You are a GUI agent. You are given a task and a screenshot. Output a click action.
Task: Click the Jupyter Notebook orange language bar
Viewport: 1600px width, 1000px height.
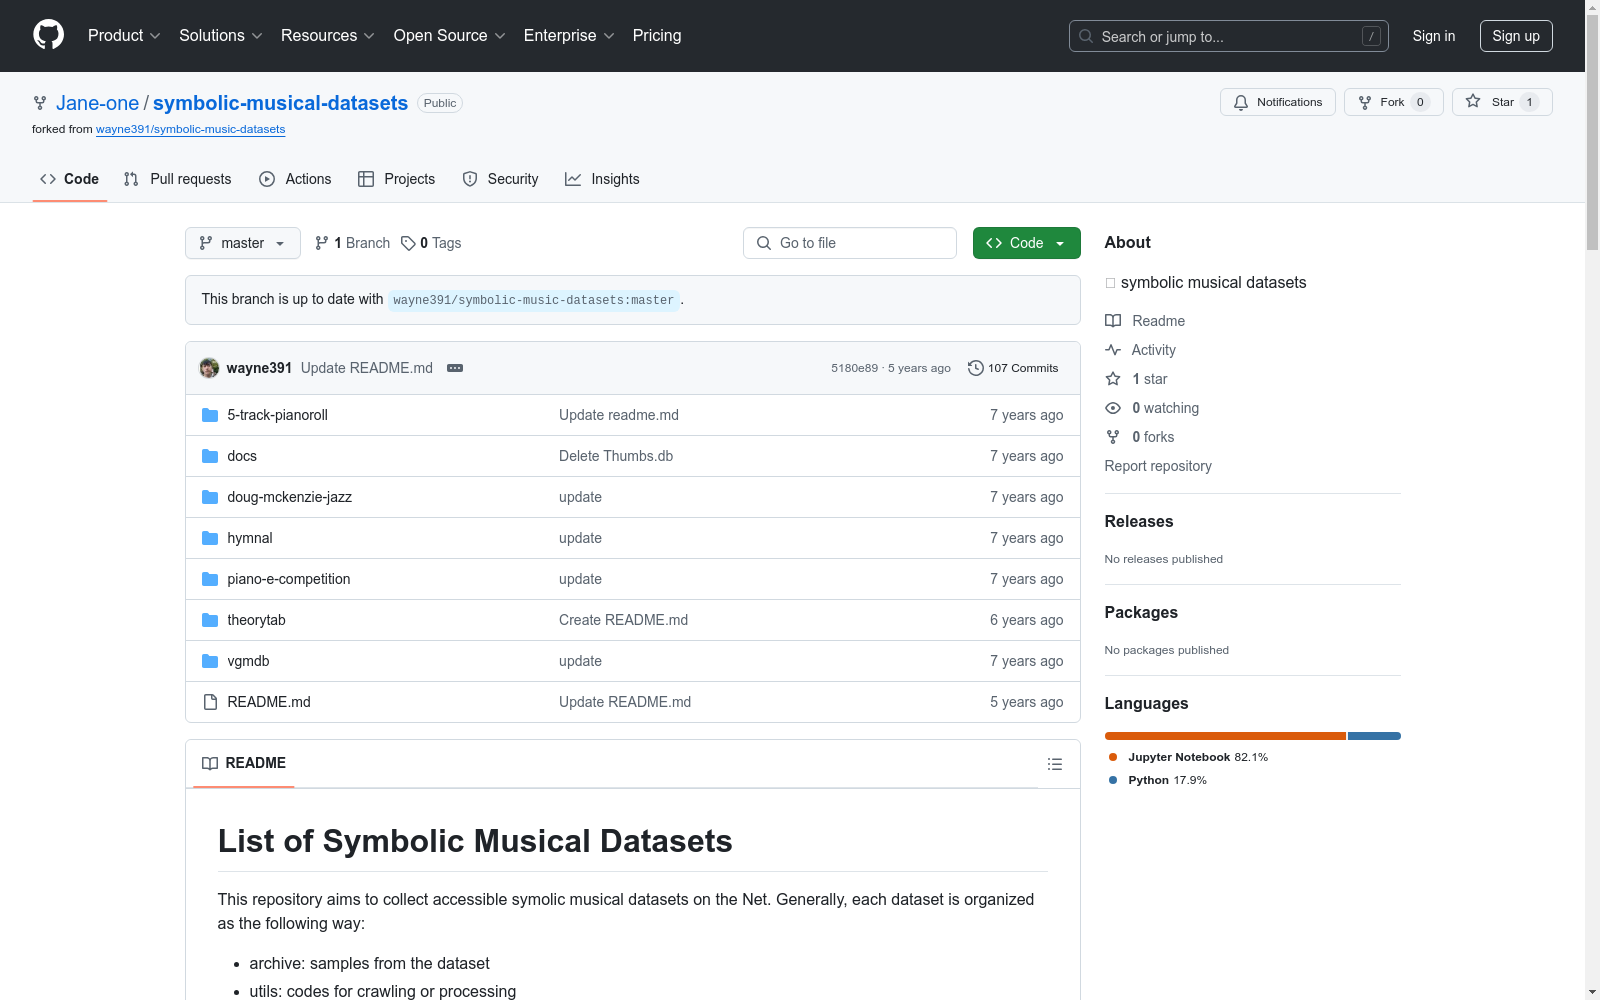point(1225,736)
